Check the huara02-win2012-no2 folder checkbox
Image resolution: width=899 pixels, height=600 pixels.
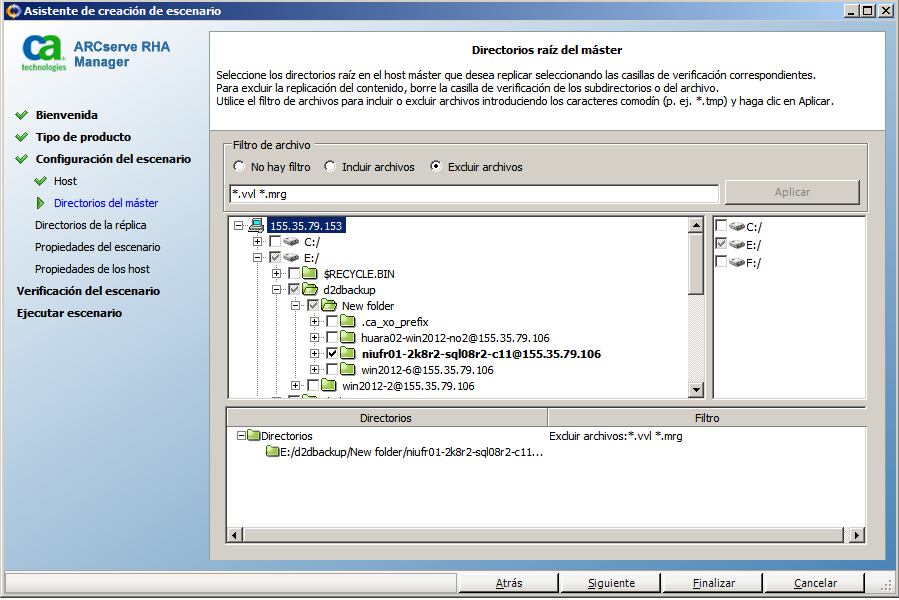[332, 338]
